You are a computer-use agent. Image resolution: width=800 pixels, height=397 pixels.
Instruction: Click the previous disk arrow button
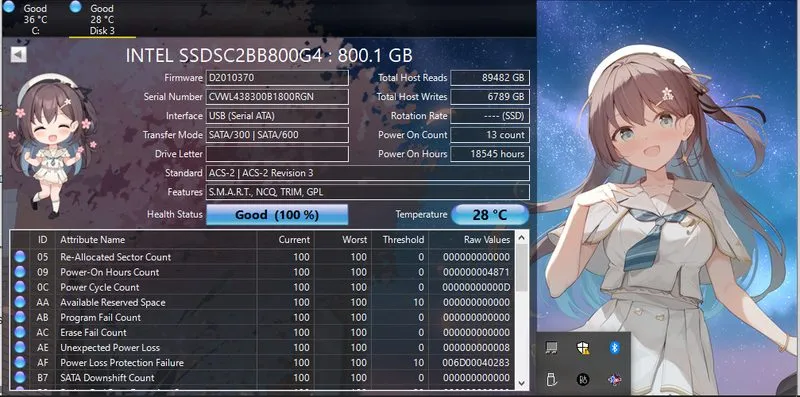coord(18,55)
